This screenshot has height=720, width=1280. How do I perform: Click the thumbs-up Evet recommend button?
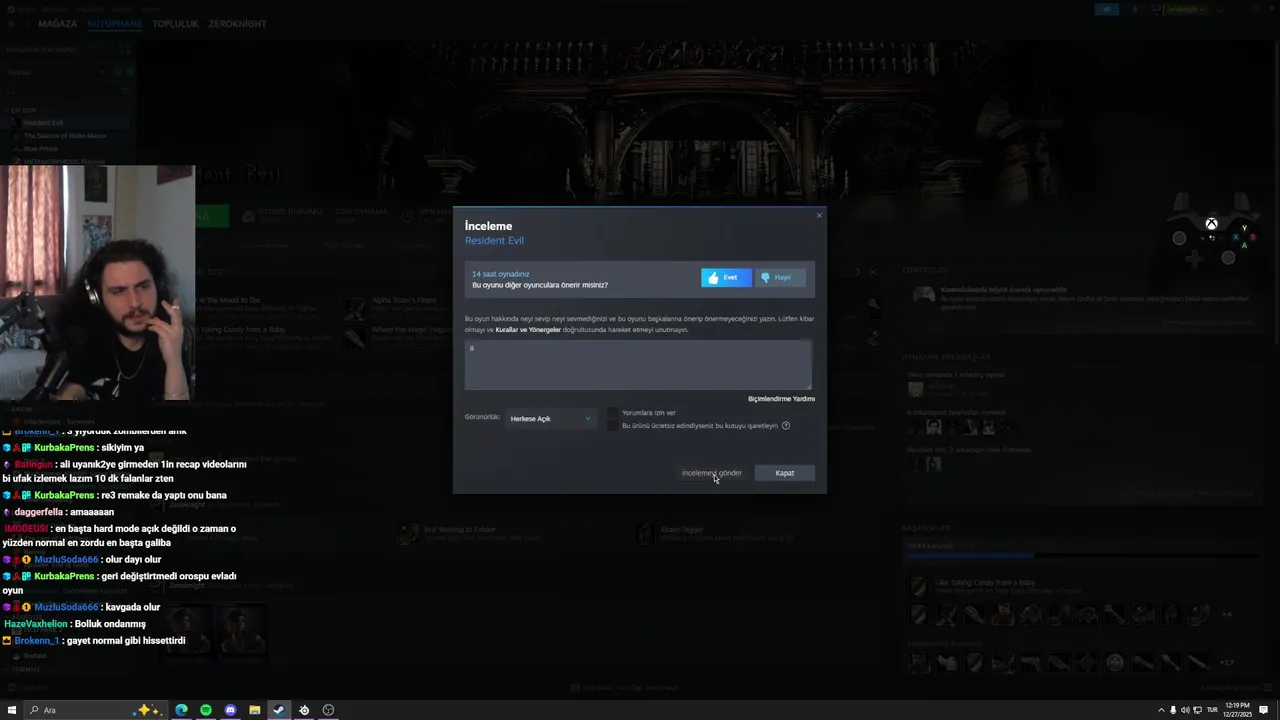tap(726, 278)
